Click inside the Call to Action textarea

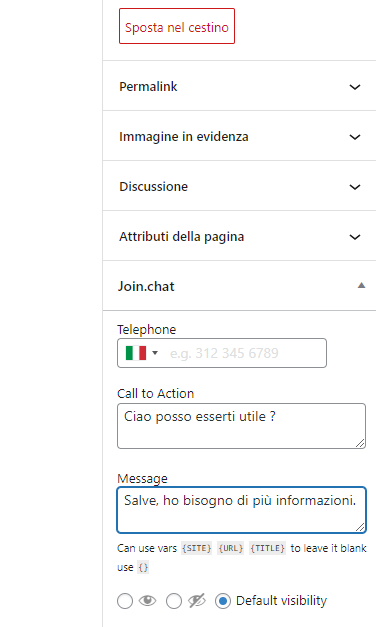tap(241, 426)
